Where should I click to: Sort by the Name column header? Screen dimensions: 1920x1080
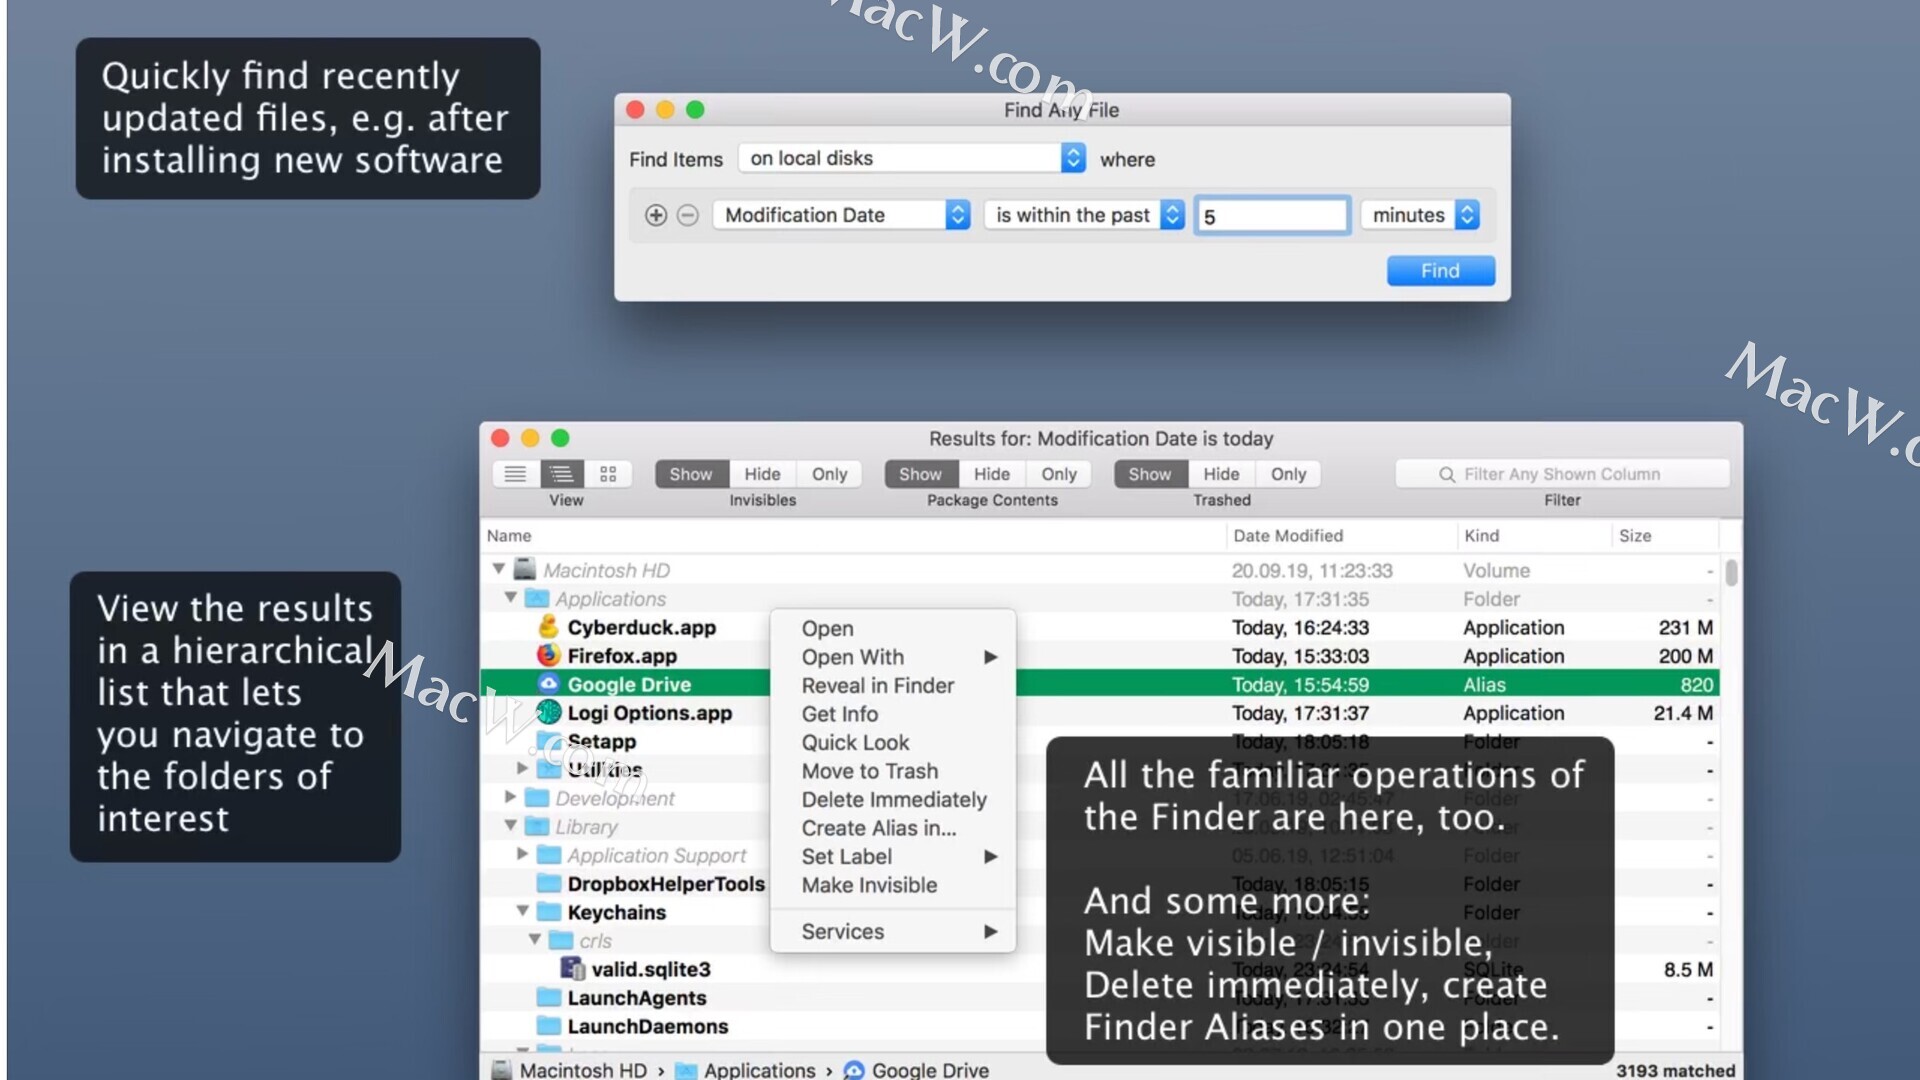coord(853,535)
